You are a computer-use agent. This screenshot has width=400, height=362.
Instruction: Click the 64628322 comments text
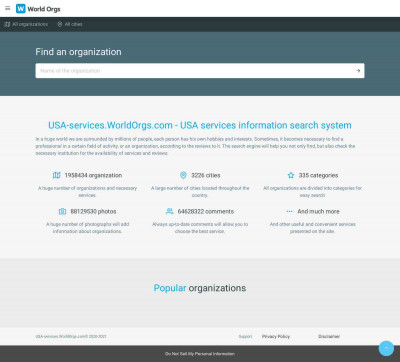coord(206,211)
